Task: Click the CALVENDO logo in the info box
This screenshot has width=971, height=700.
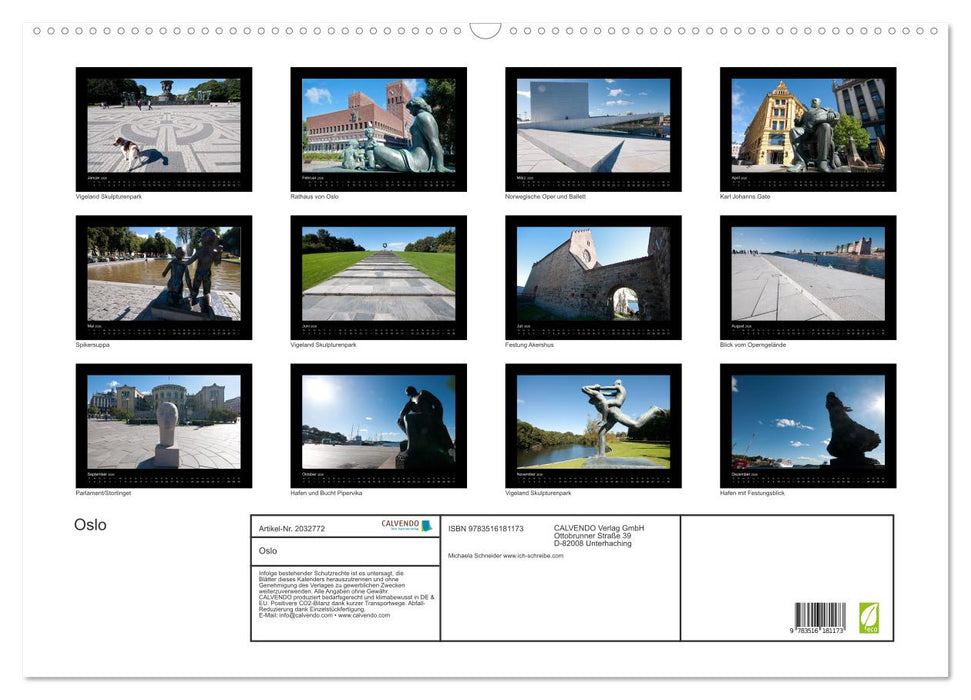Action: point(406,525)
